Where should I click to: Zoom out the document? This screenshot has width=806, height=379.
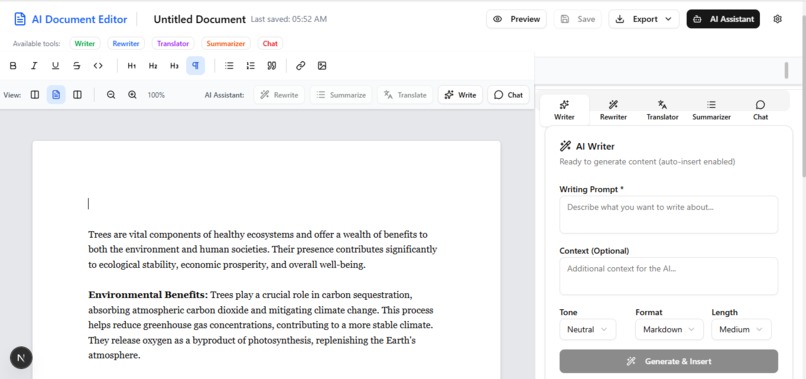(x=111, y=95)
